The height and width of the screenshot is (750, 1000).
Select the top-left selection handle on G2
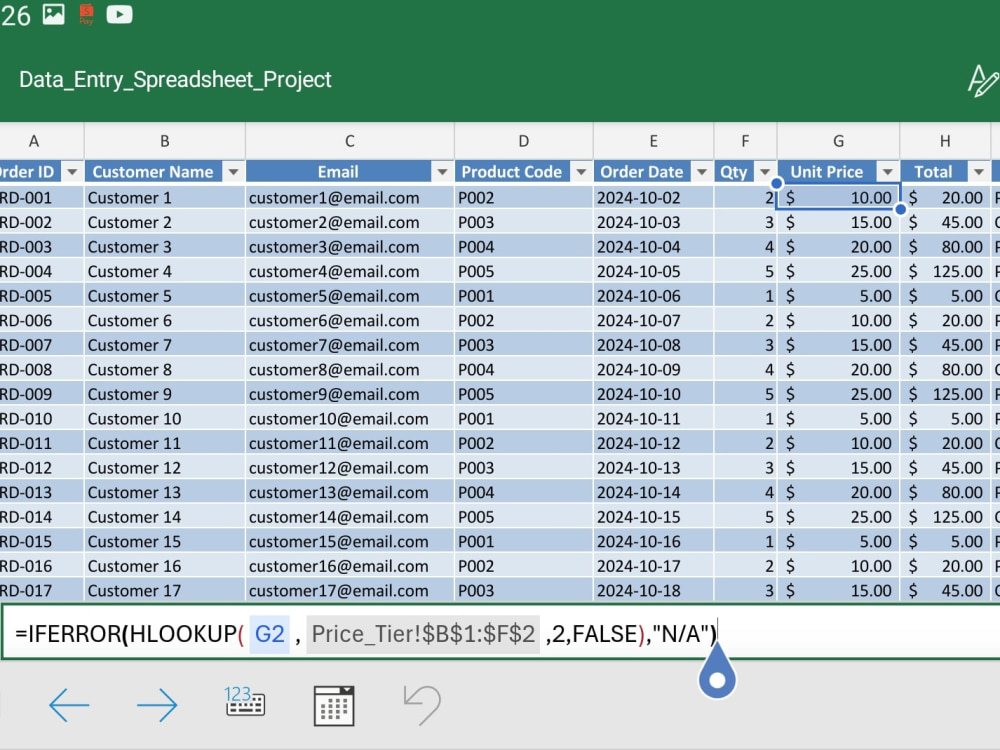point(777,184)
